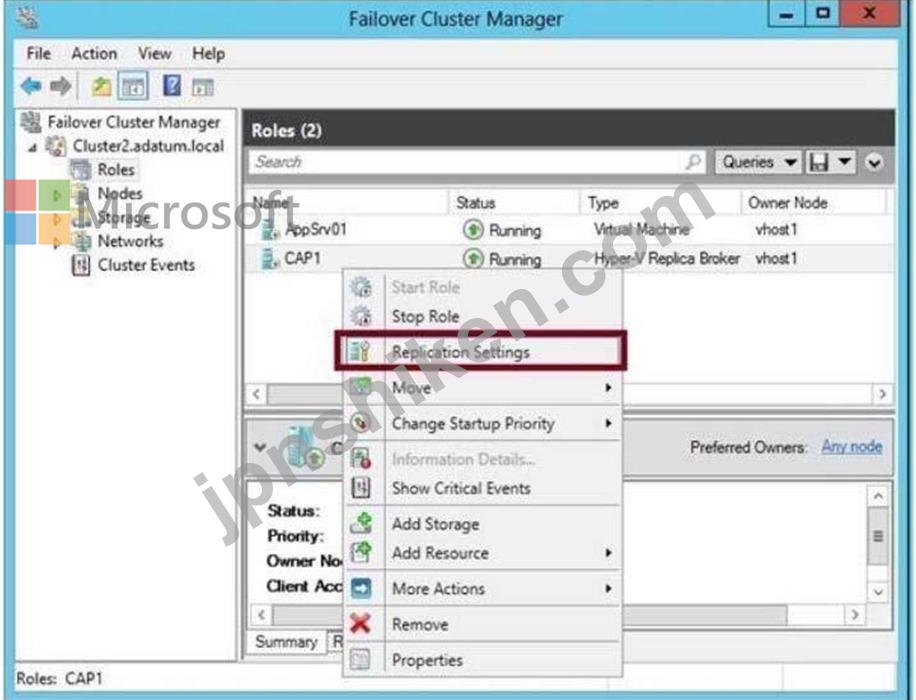Click the red X Remove icon
Viewport: 916px width, 700px height.
361,623
